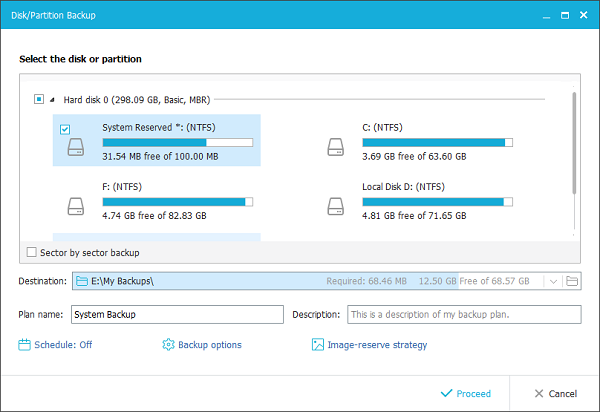Open the Schedule calendar icon
This screenshot has width=600, height=412.
24,345
